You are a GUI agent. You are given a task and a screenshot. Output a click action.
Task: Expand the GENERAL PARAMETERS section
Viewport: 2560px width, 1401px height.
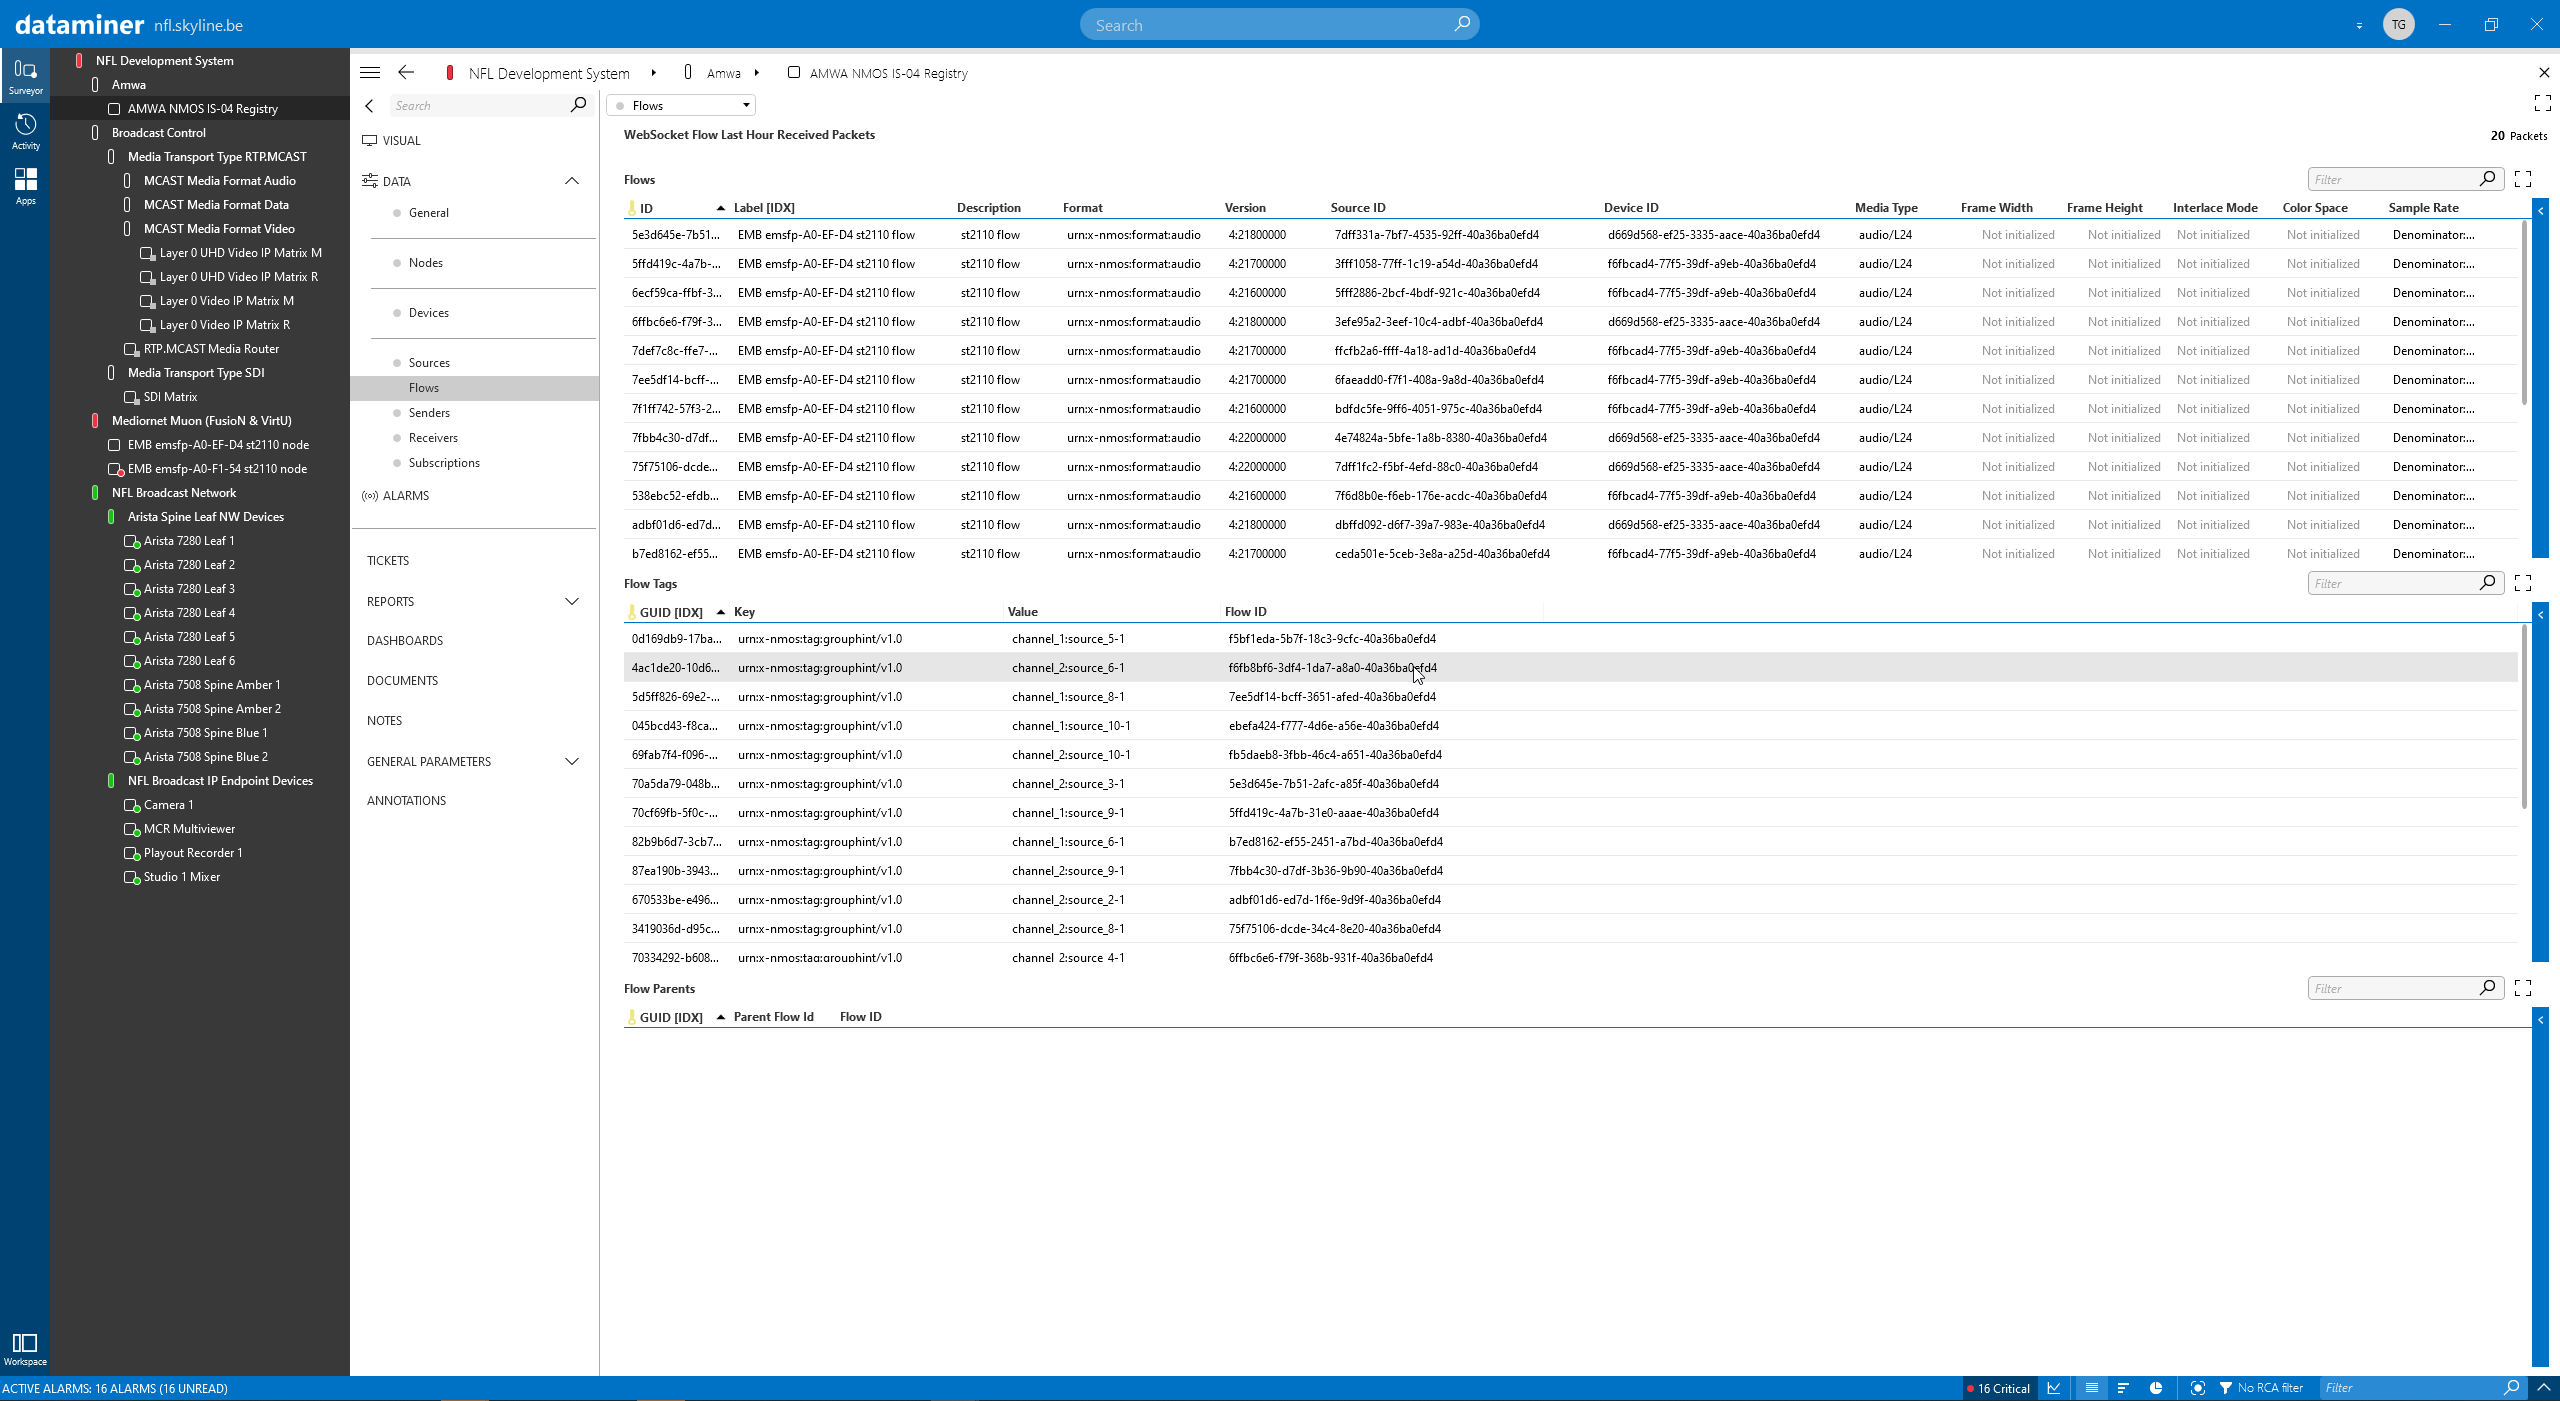572,761
